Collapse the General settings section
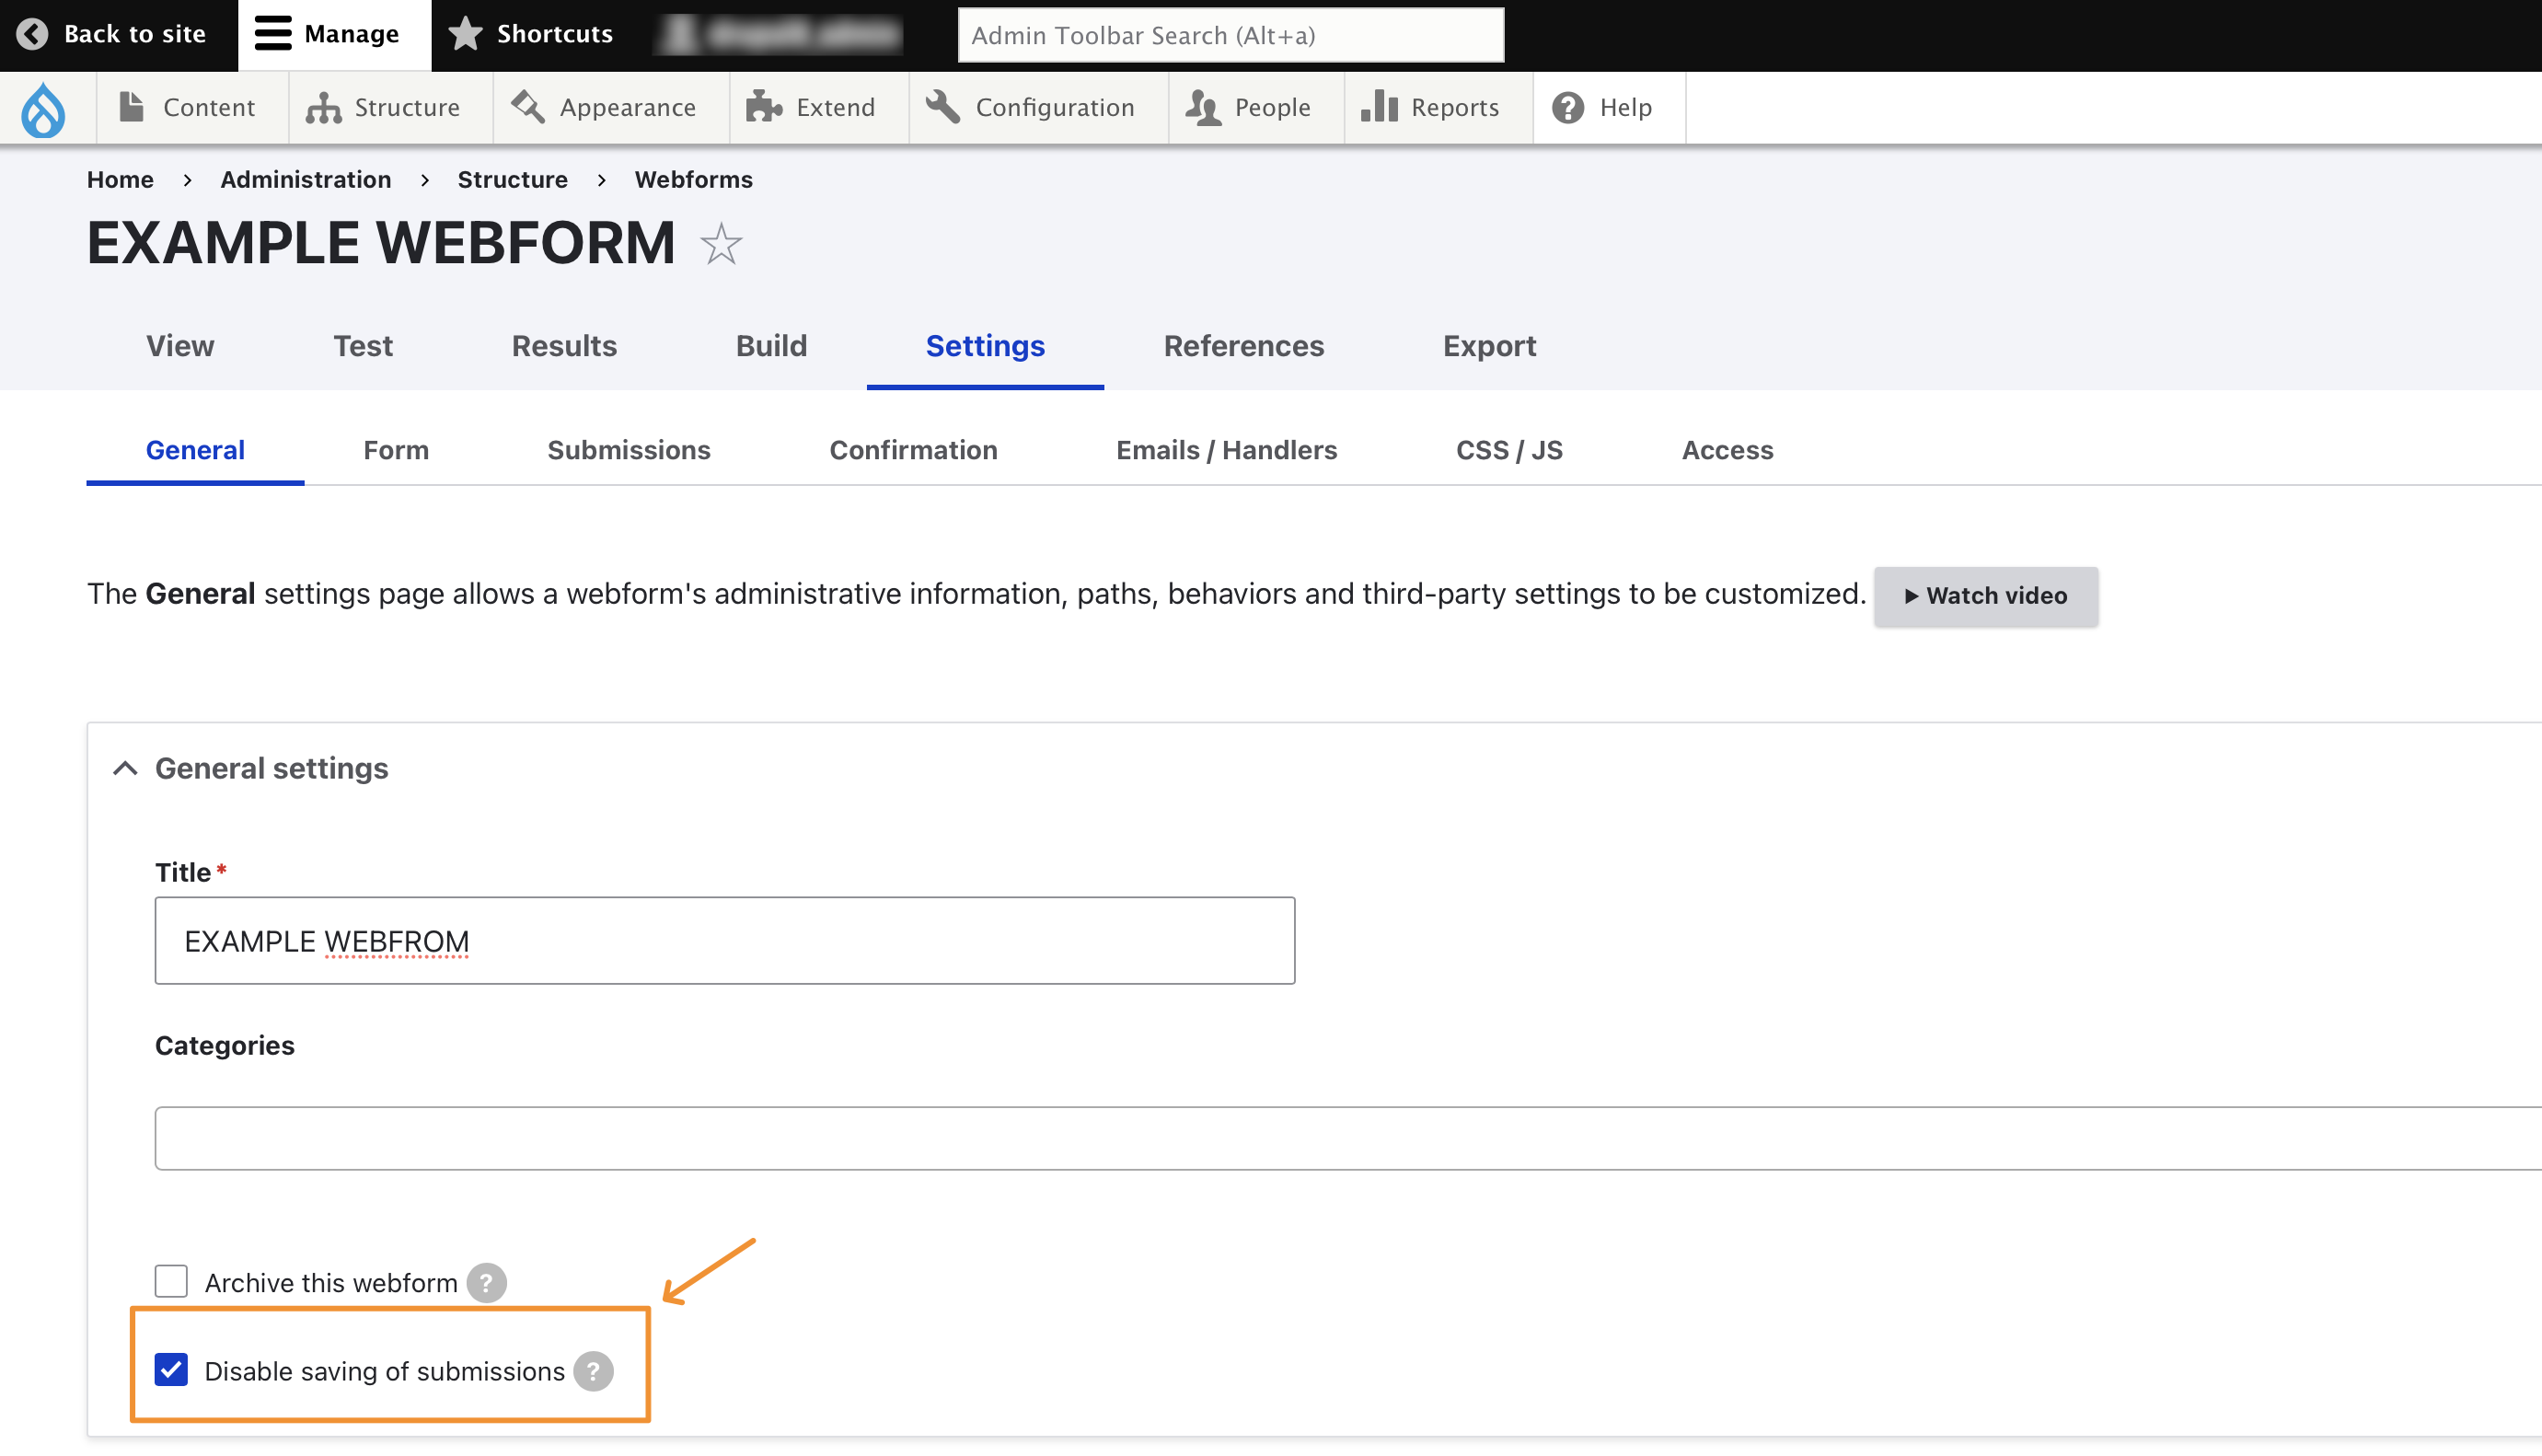The image size is (2542, 1456). tap(125, 768)
